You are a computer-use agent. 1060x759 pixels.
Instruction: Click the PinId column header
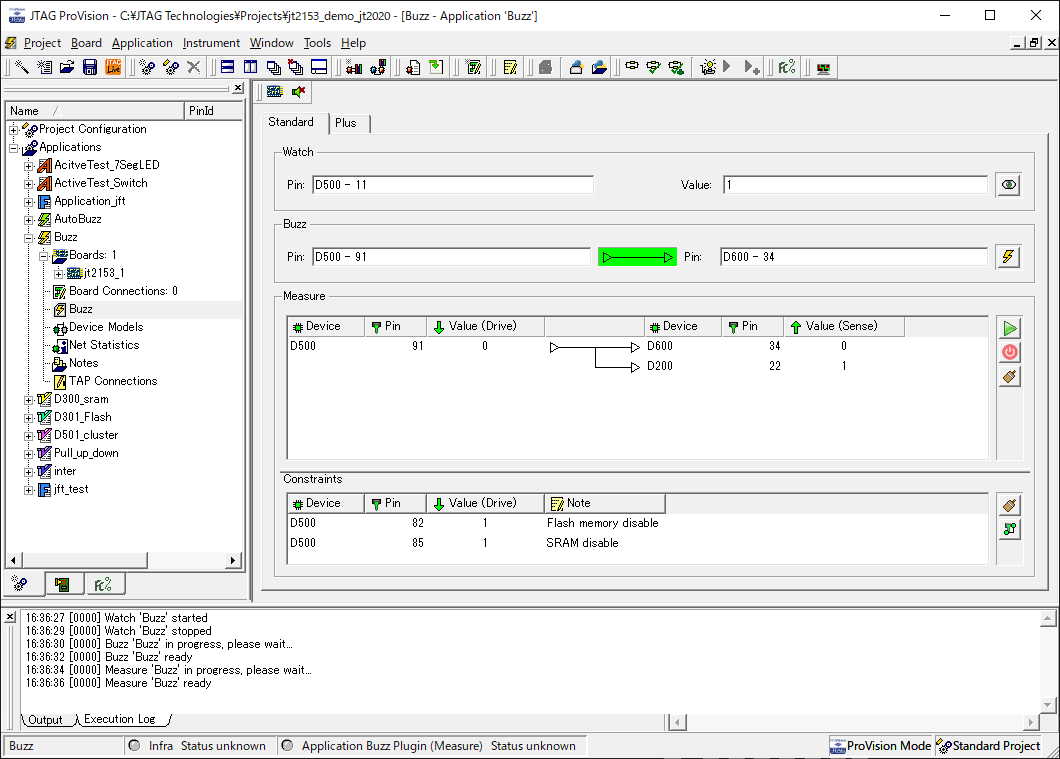point(213,111)
